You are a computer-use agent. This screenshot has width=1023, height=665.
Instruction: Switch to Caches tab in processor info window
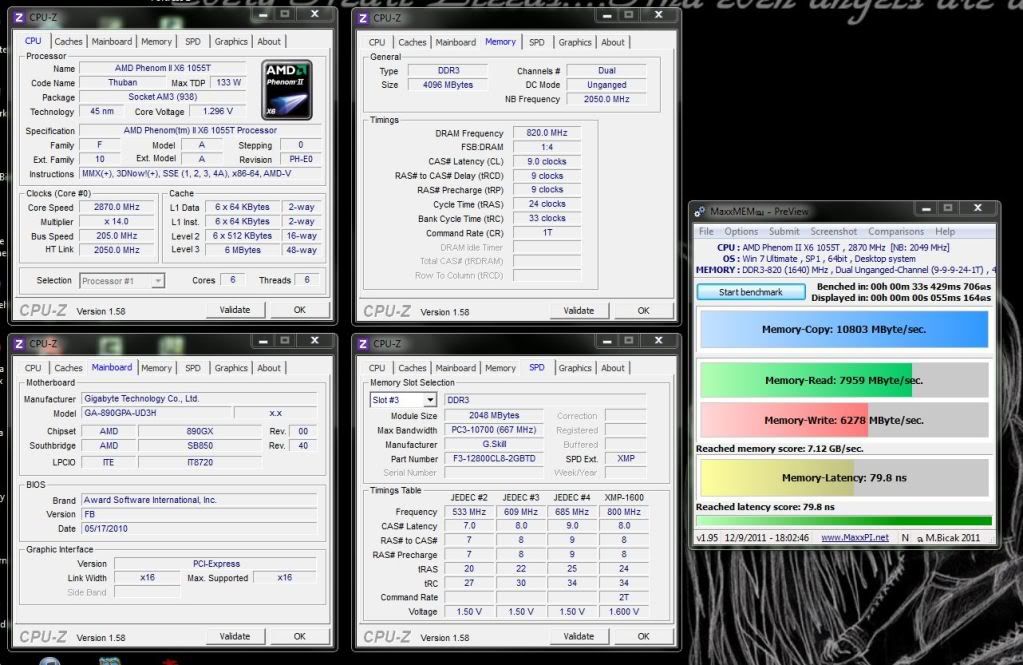68,42
